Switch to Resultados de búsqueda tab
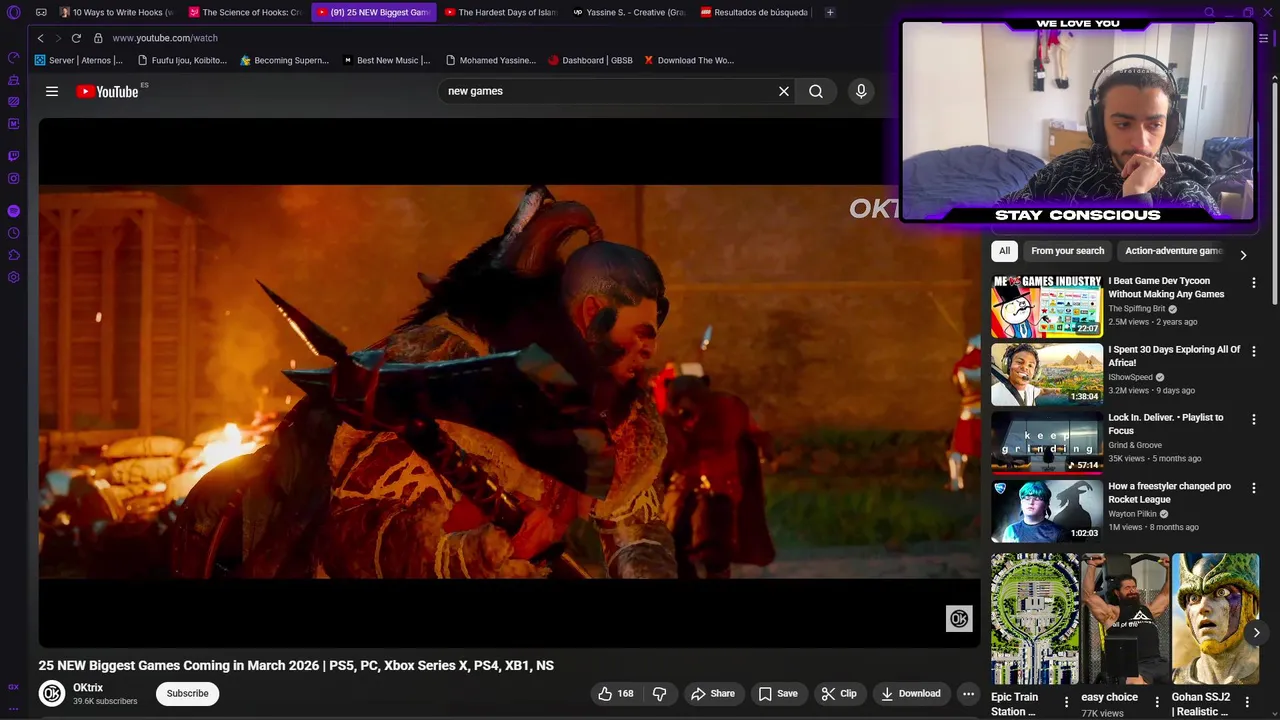The height and width of the screenshot is (720, 1280). (756, 12)
